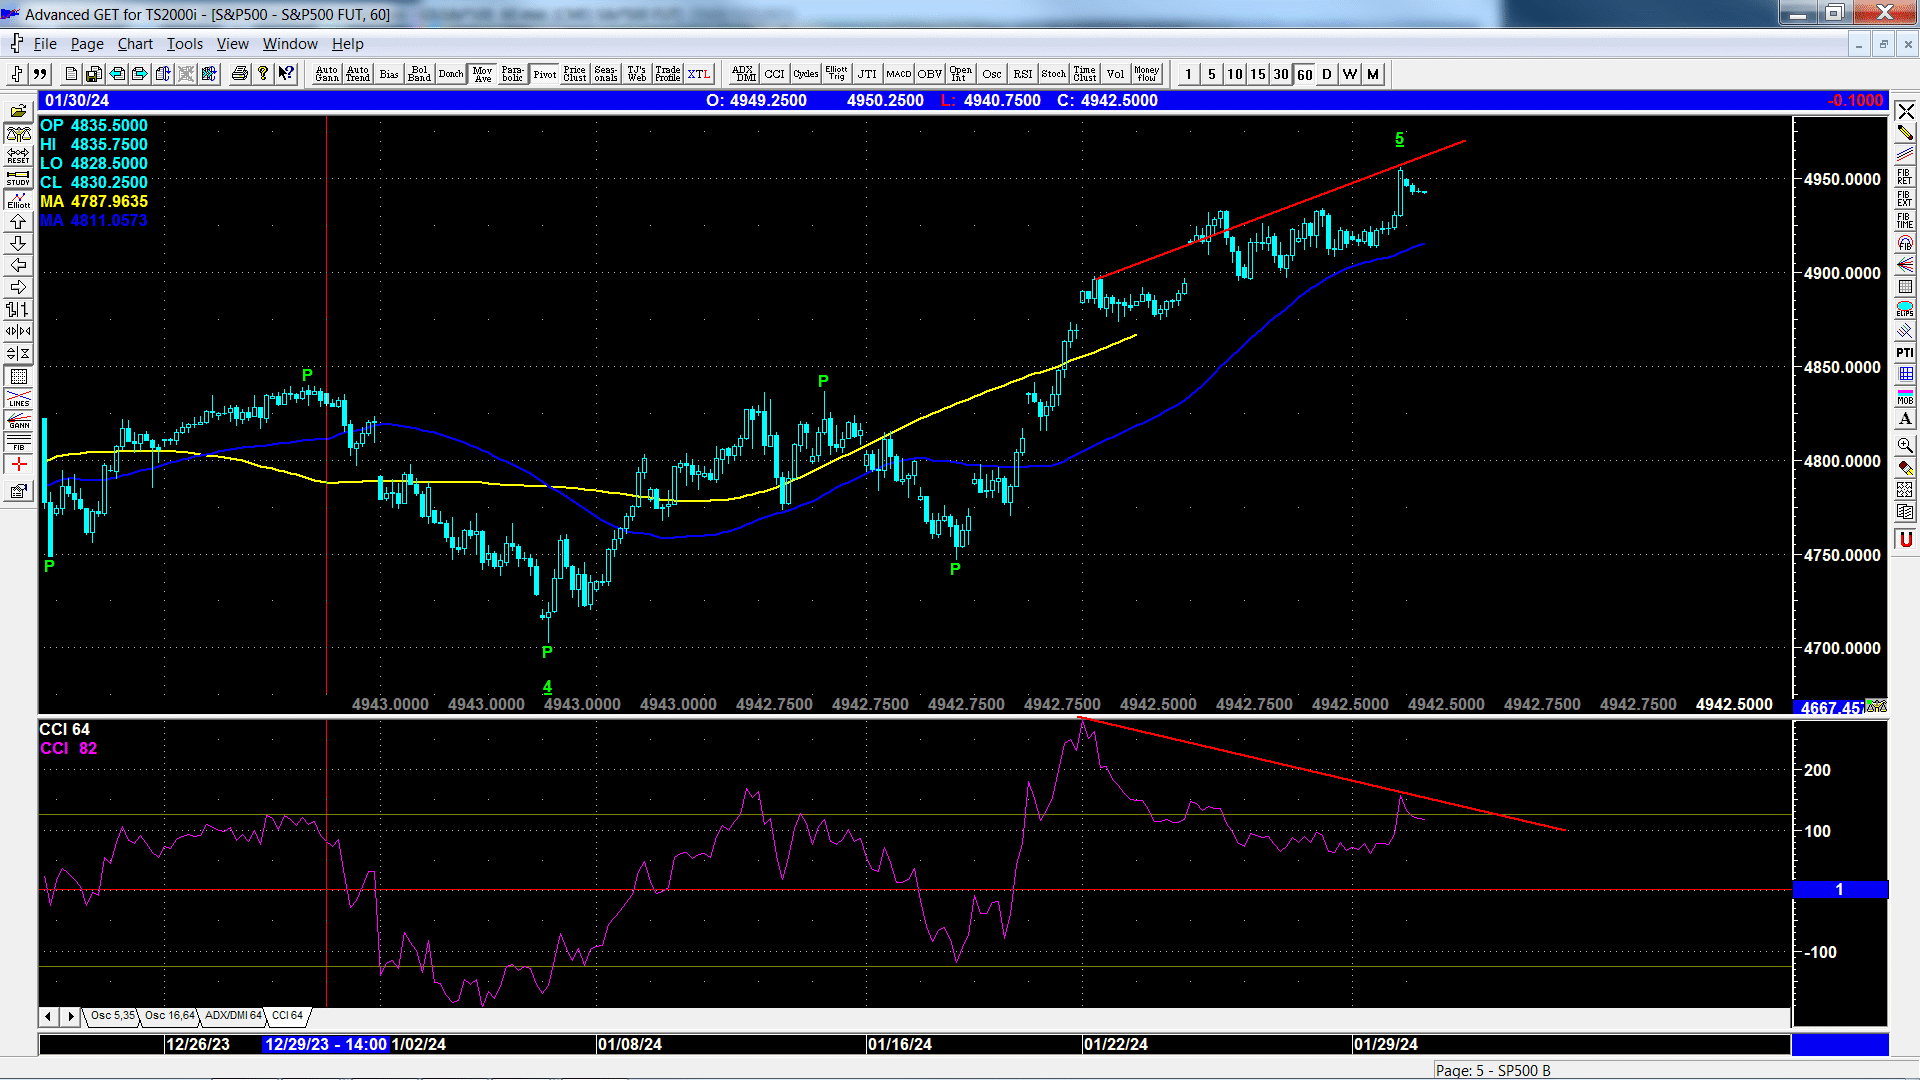Toggle the grid display icon

[x=19, y=376]
